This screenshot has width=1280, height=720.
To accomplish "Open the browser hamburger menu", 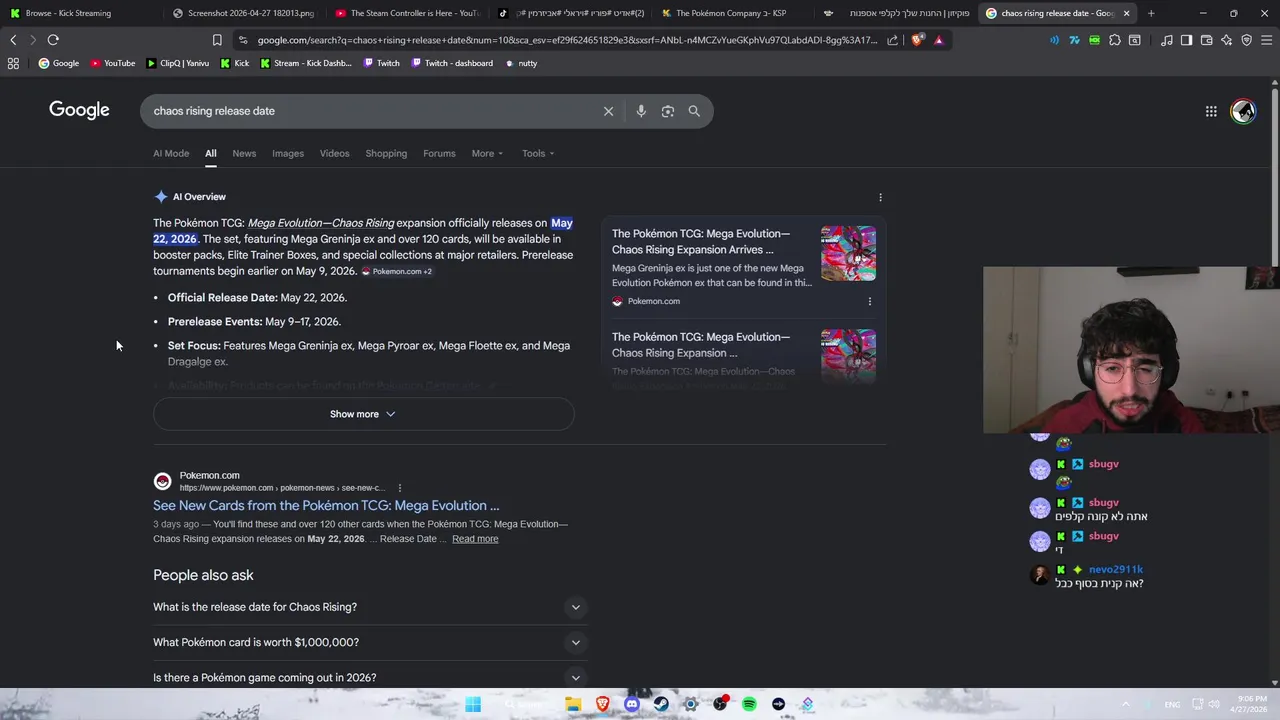I will pos(1266,40).
